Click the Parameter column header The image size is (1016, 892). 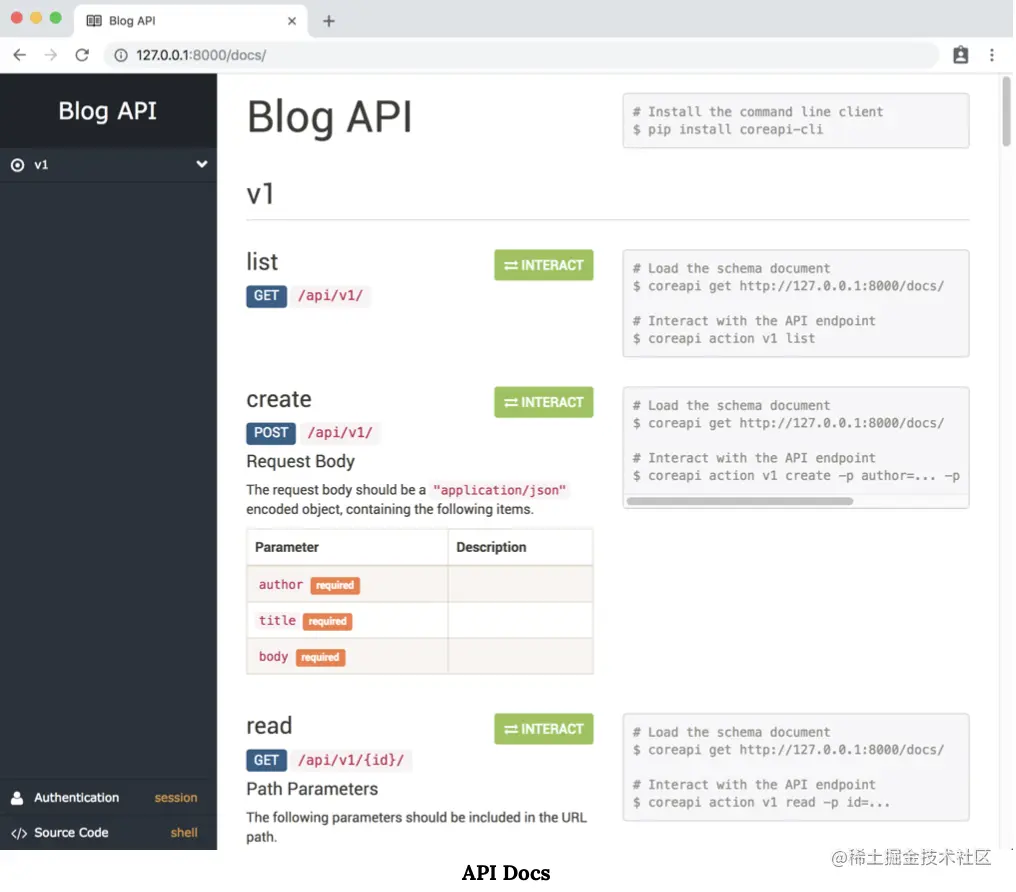click(286, 547)
